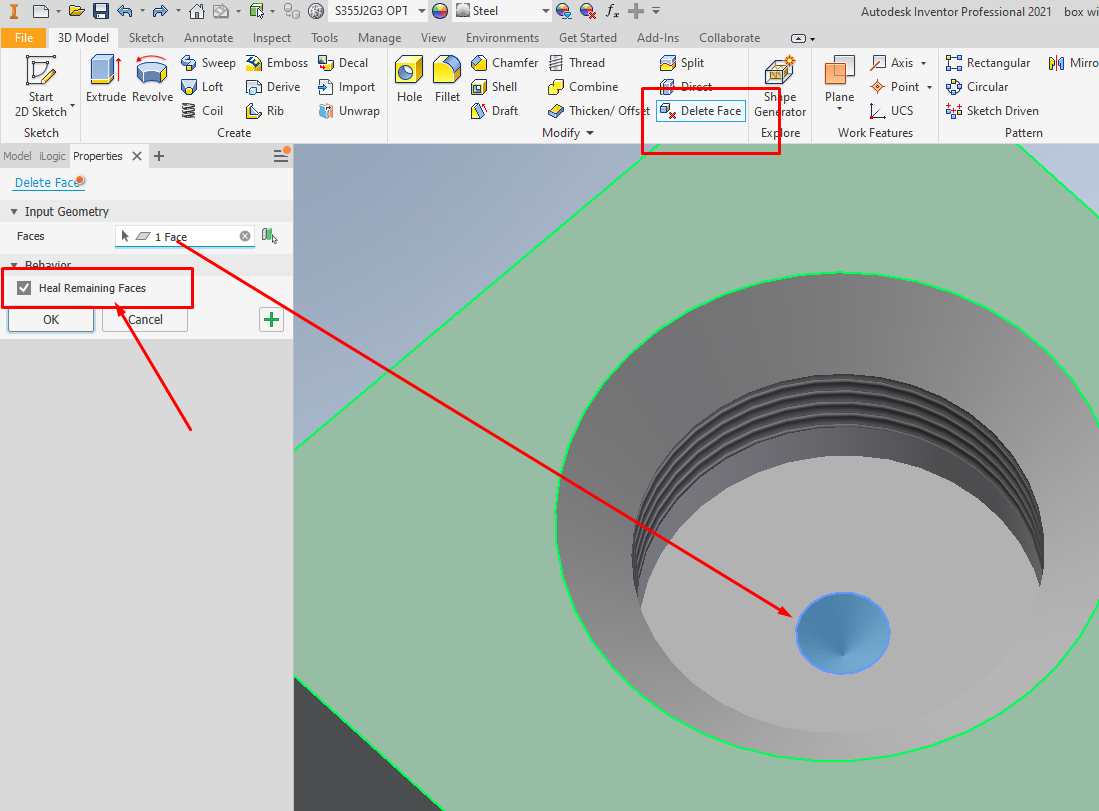The width and height of the screenshot is (1099, 811).
Task: Click the Revolve tool
Action: click(151, 79)
